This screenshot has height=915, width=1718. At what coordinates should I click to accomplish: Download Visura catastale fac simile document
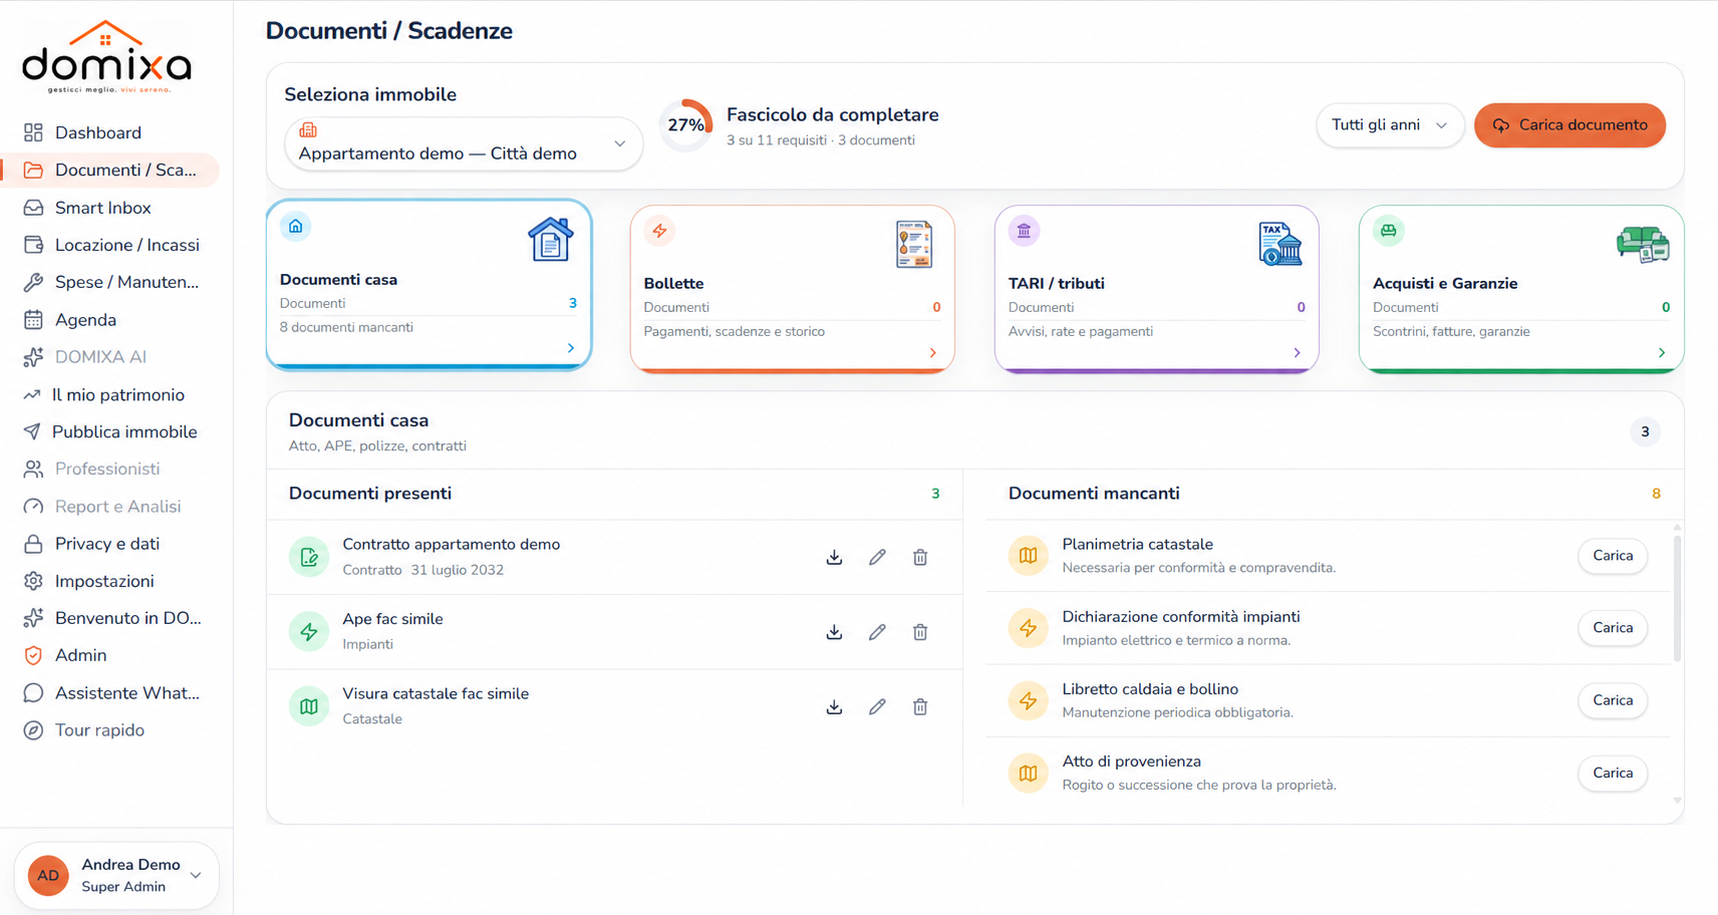point(834,707)
